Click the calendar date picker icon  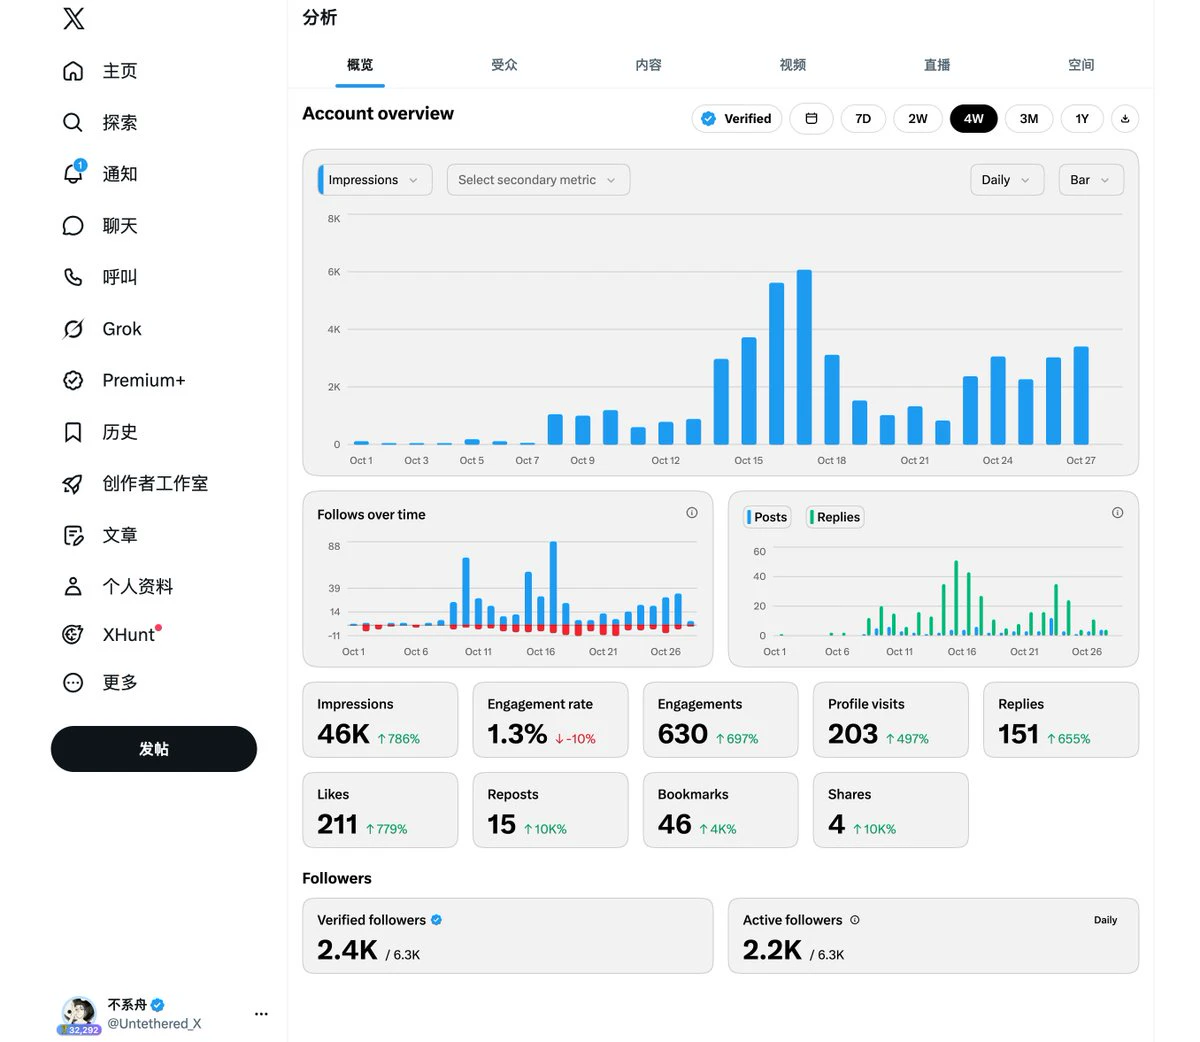(811, 119)
